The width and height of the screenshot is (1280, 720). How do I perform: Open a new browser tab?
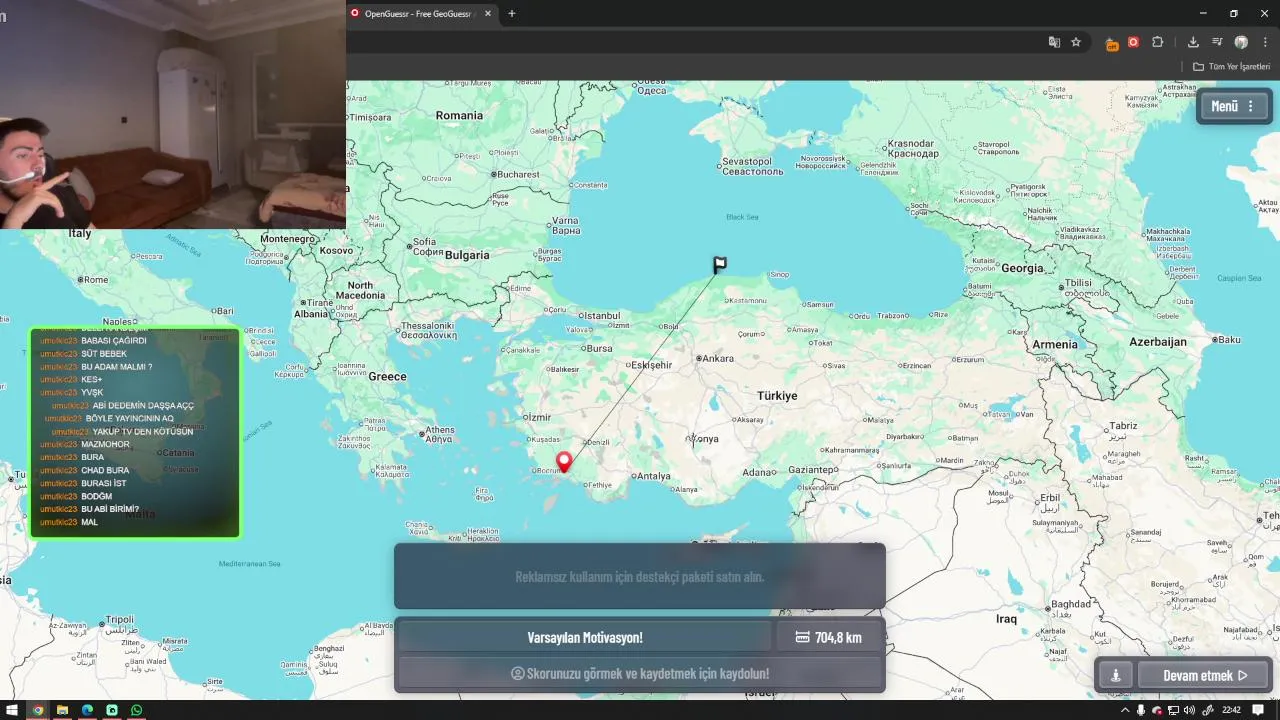[512, 14]
